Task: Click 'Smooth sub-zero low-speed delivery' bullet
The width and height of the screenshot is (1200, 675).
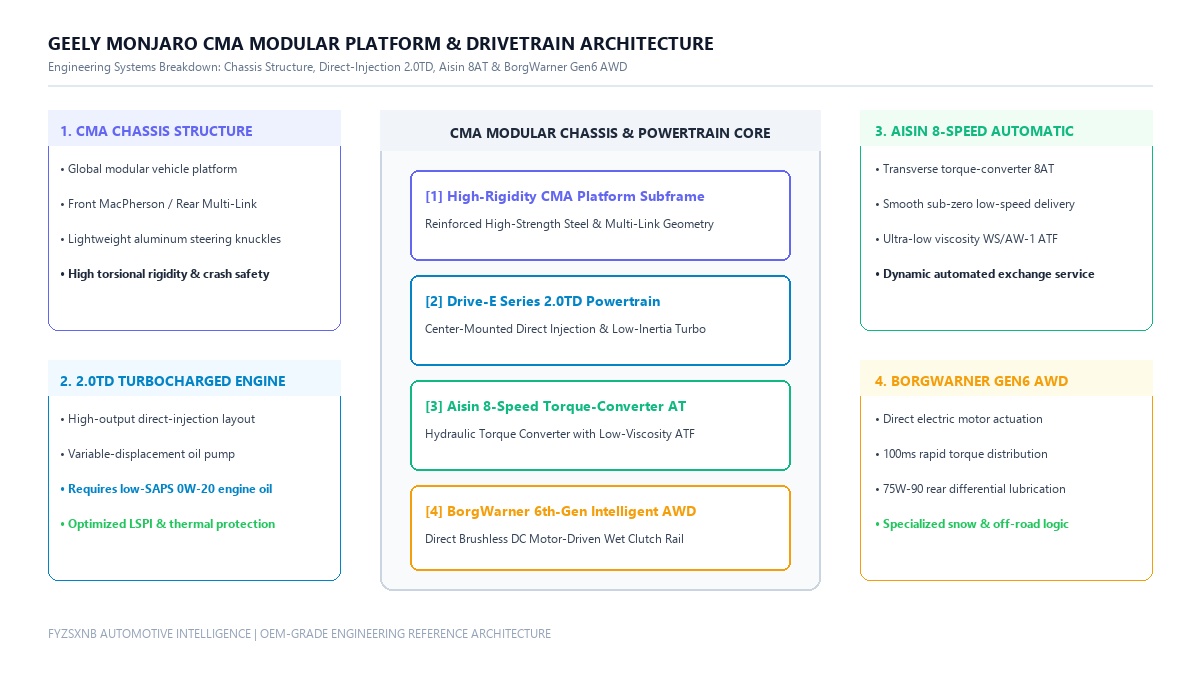Action: 975,204
